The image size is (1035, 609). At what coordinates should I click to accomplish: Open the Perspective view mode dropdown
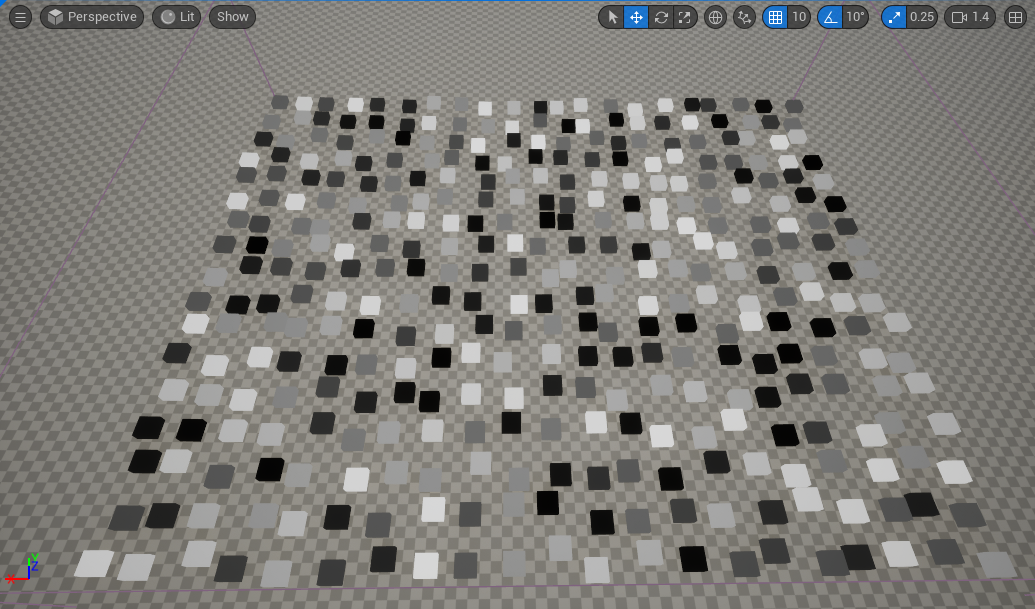point(92,17)
